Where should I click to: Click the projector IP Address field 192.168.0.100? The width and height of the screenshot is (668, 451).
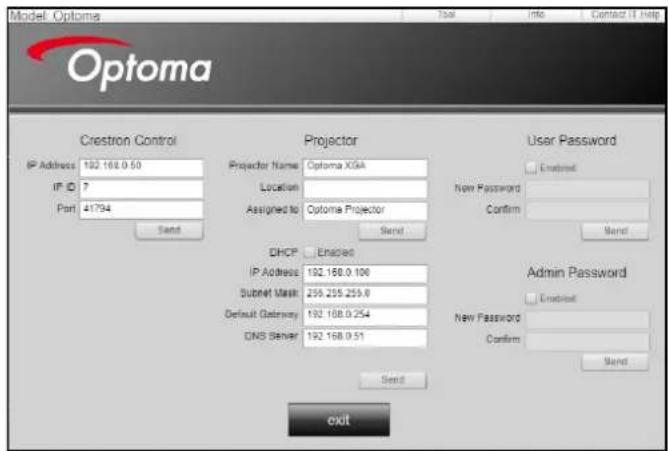[x=365, y=273]
